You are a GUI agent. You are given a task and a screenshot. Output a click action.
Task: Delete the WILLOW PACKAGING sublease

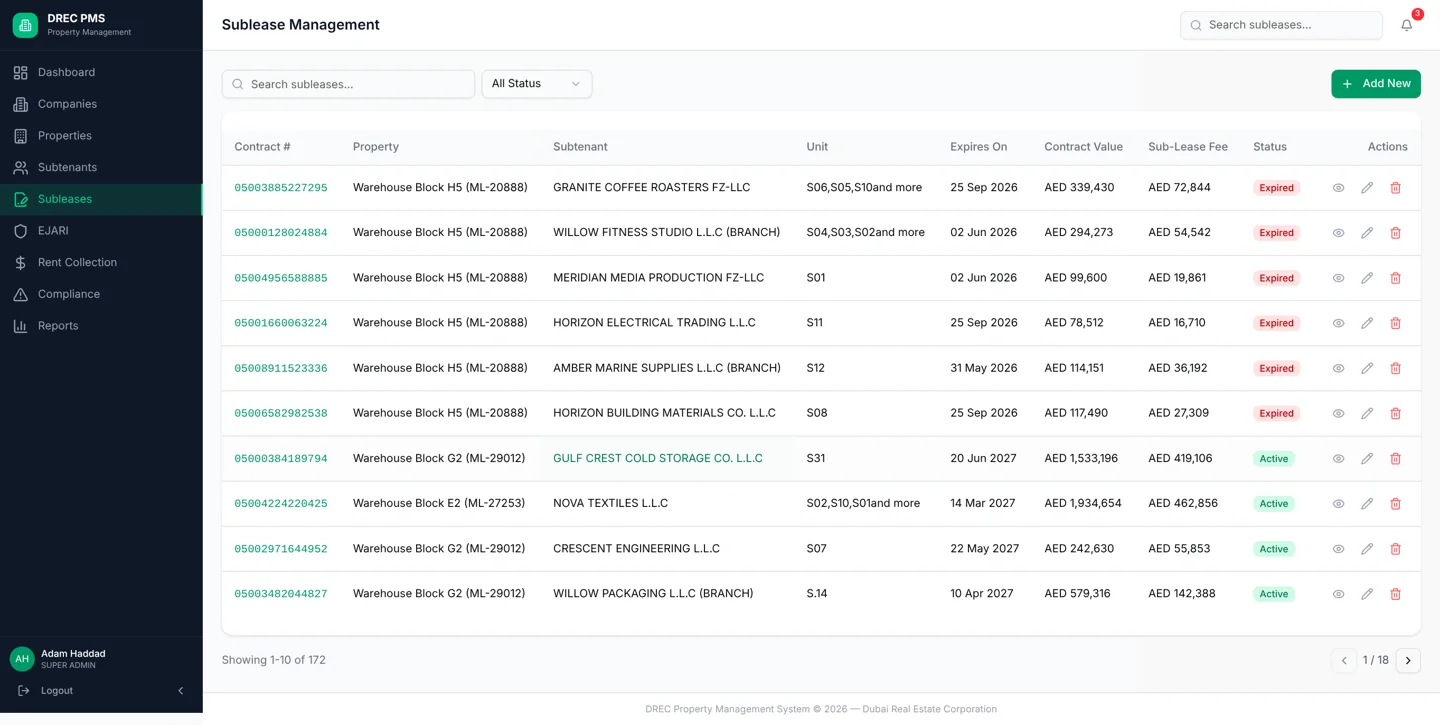(1395, 594)
